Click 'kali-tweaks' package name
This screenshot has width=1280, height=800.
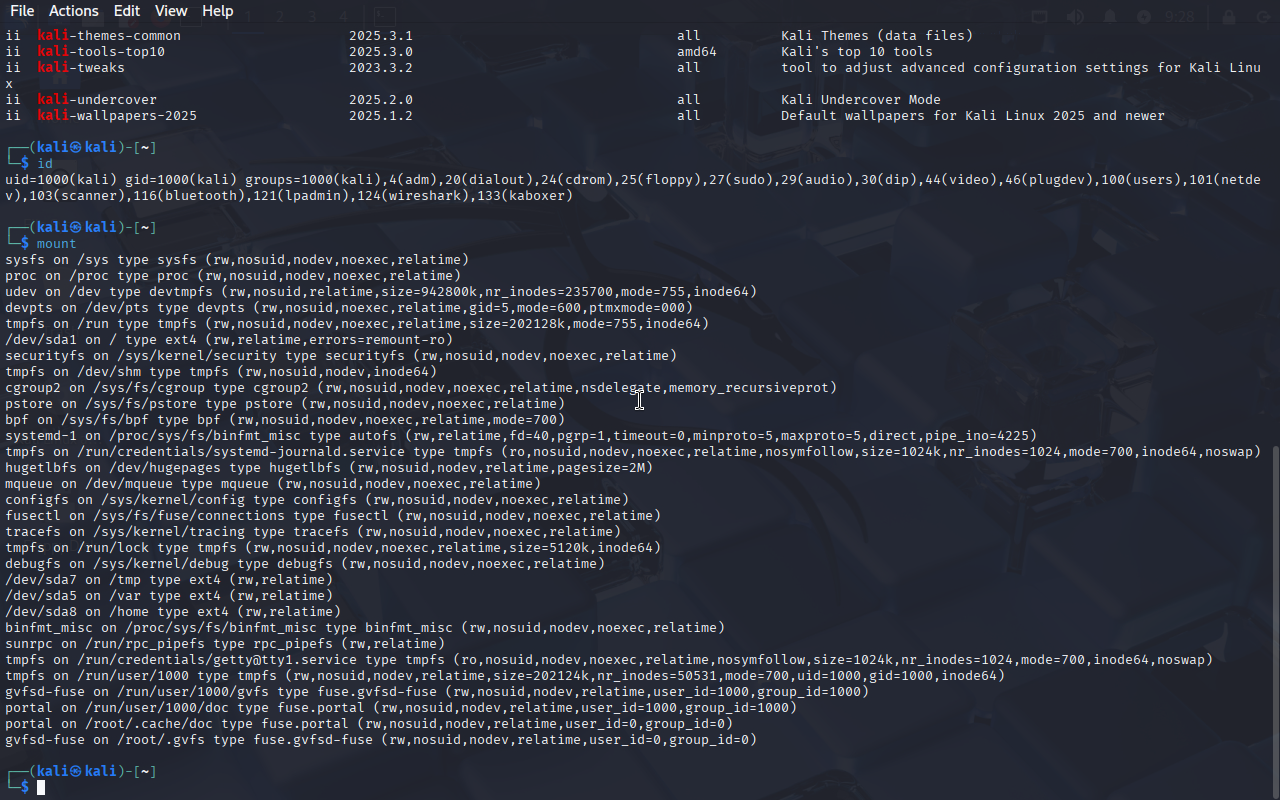pyautogui.click(x=81, y=68)
